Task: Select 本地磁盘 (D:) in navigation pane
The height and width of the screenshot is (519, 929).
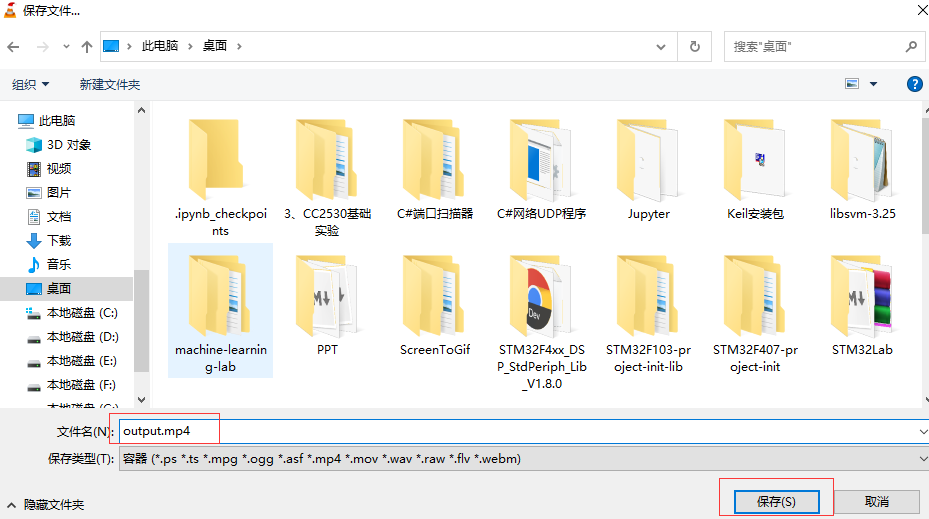Action: click(x=72, y=337)
